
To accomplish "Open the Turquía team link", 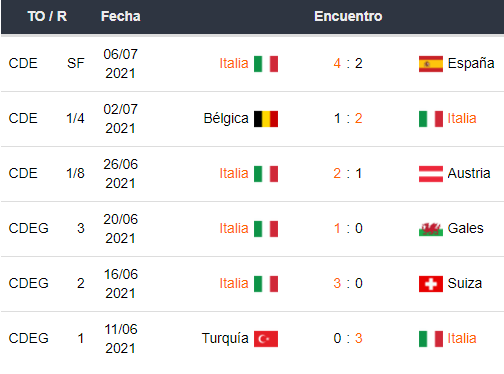I will [225, 338].
